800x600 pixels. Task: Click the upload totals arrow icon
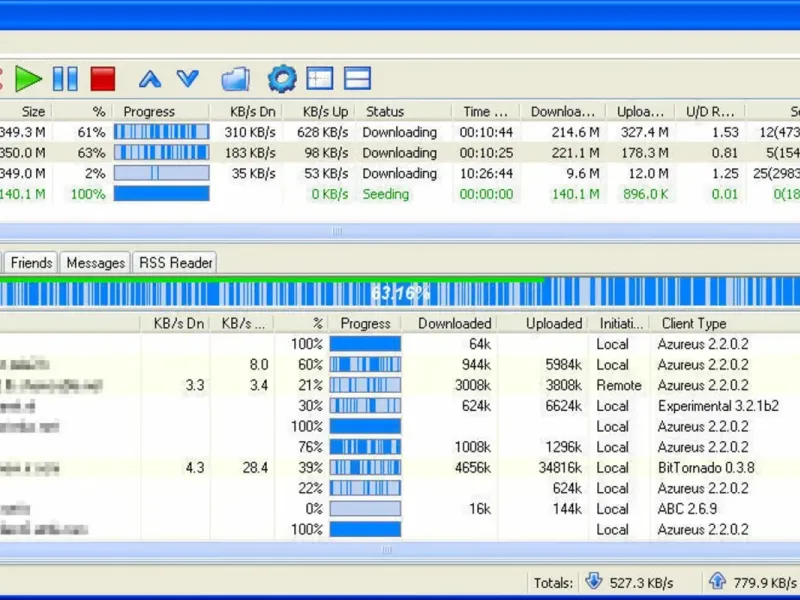tap(717, 581)
